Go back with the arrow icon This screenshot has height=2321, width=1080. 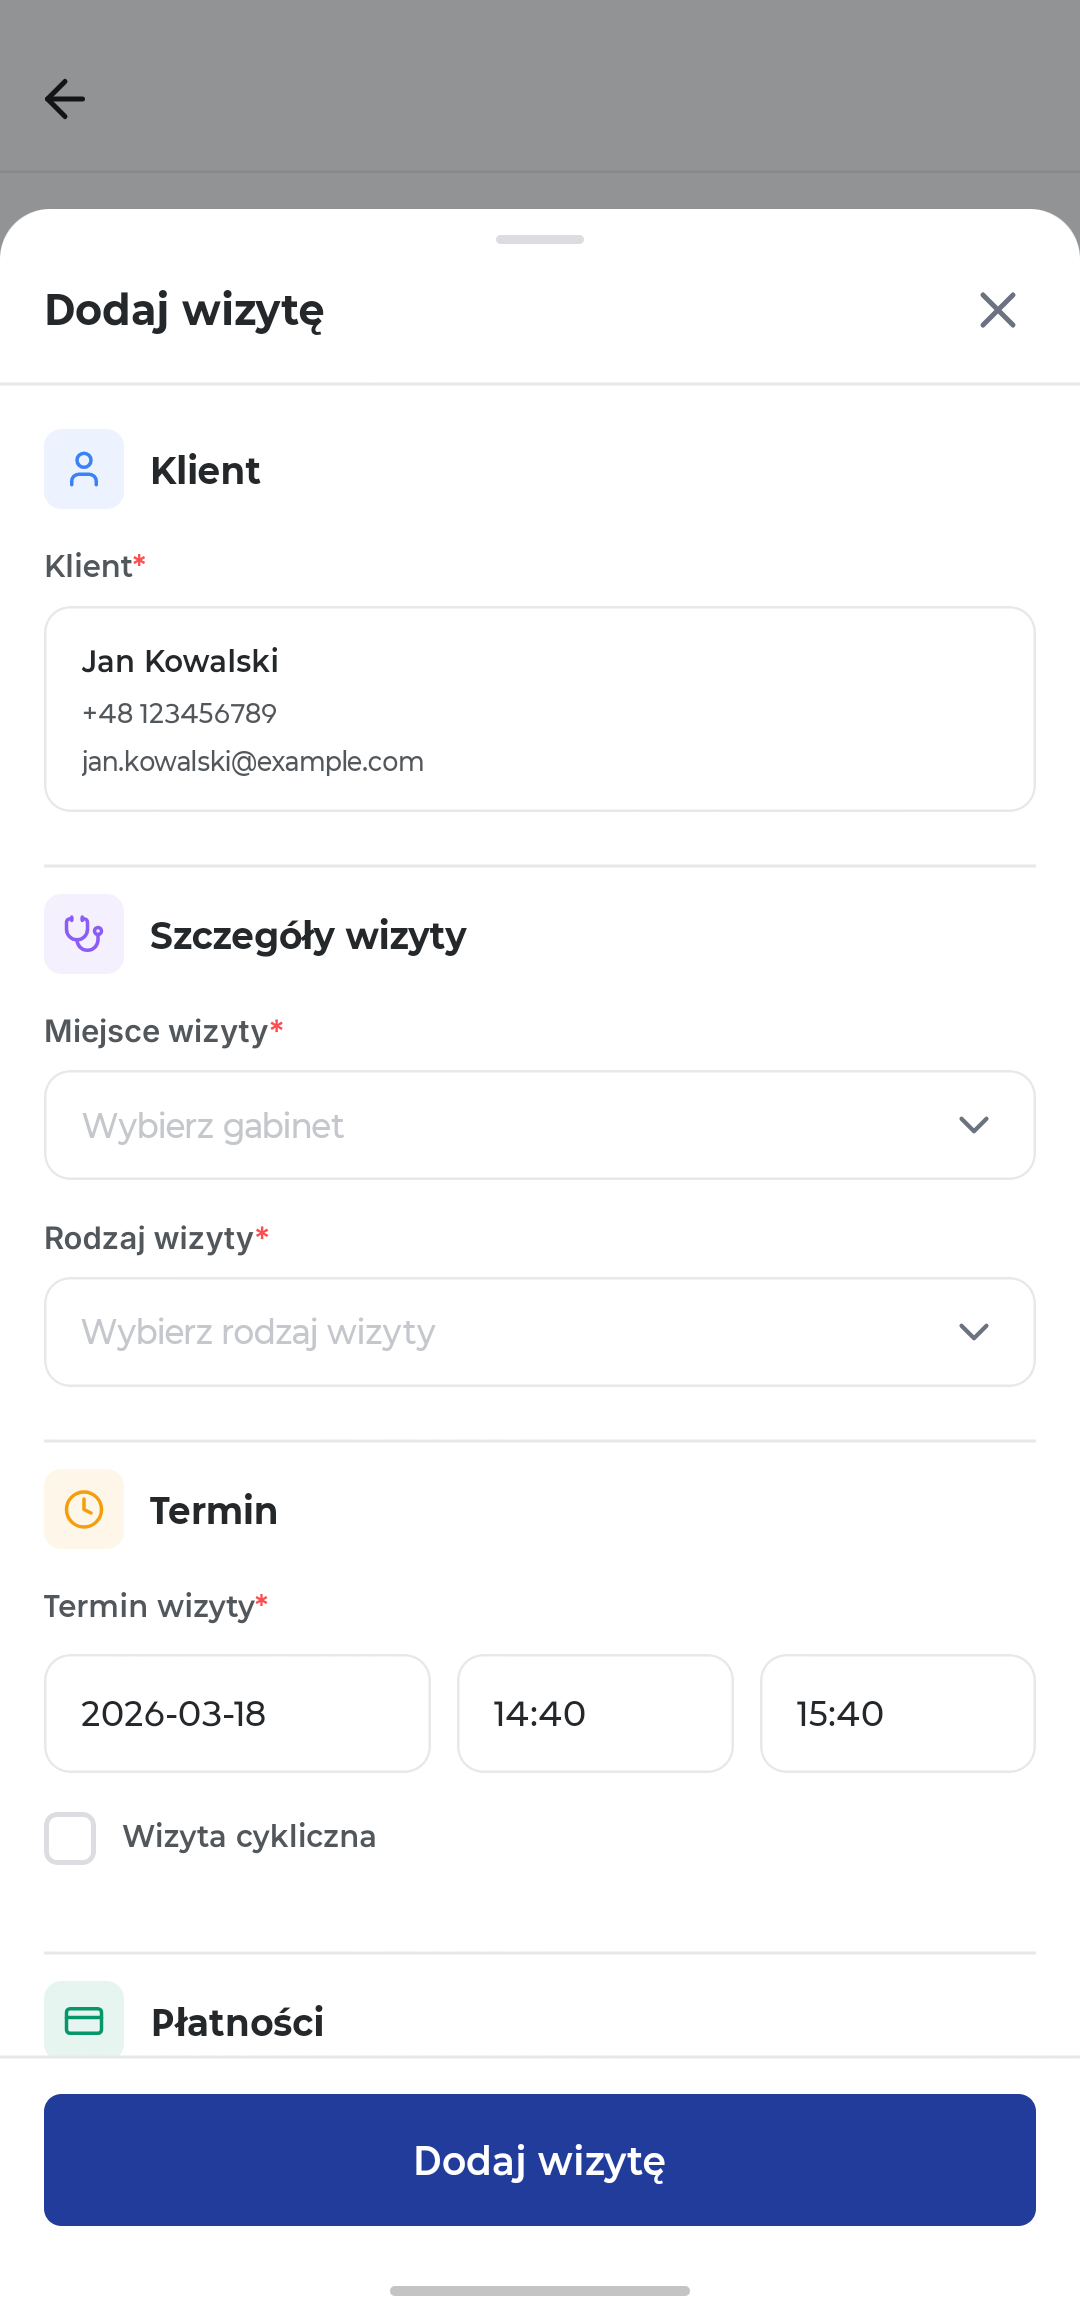(65, 99)
